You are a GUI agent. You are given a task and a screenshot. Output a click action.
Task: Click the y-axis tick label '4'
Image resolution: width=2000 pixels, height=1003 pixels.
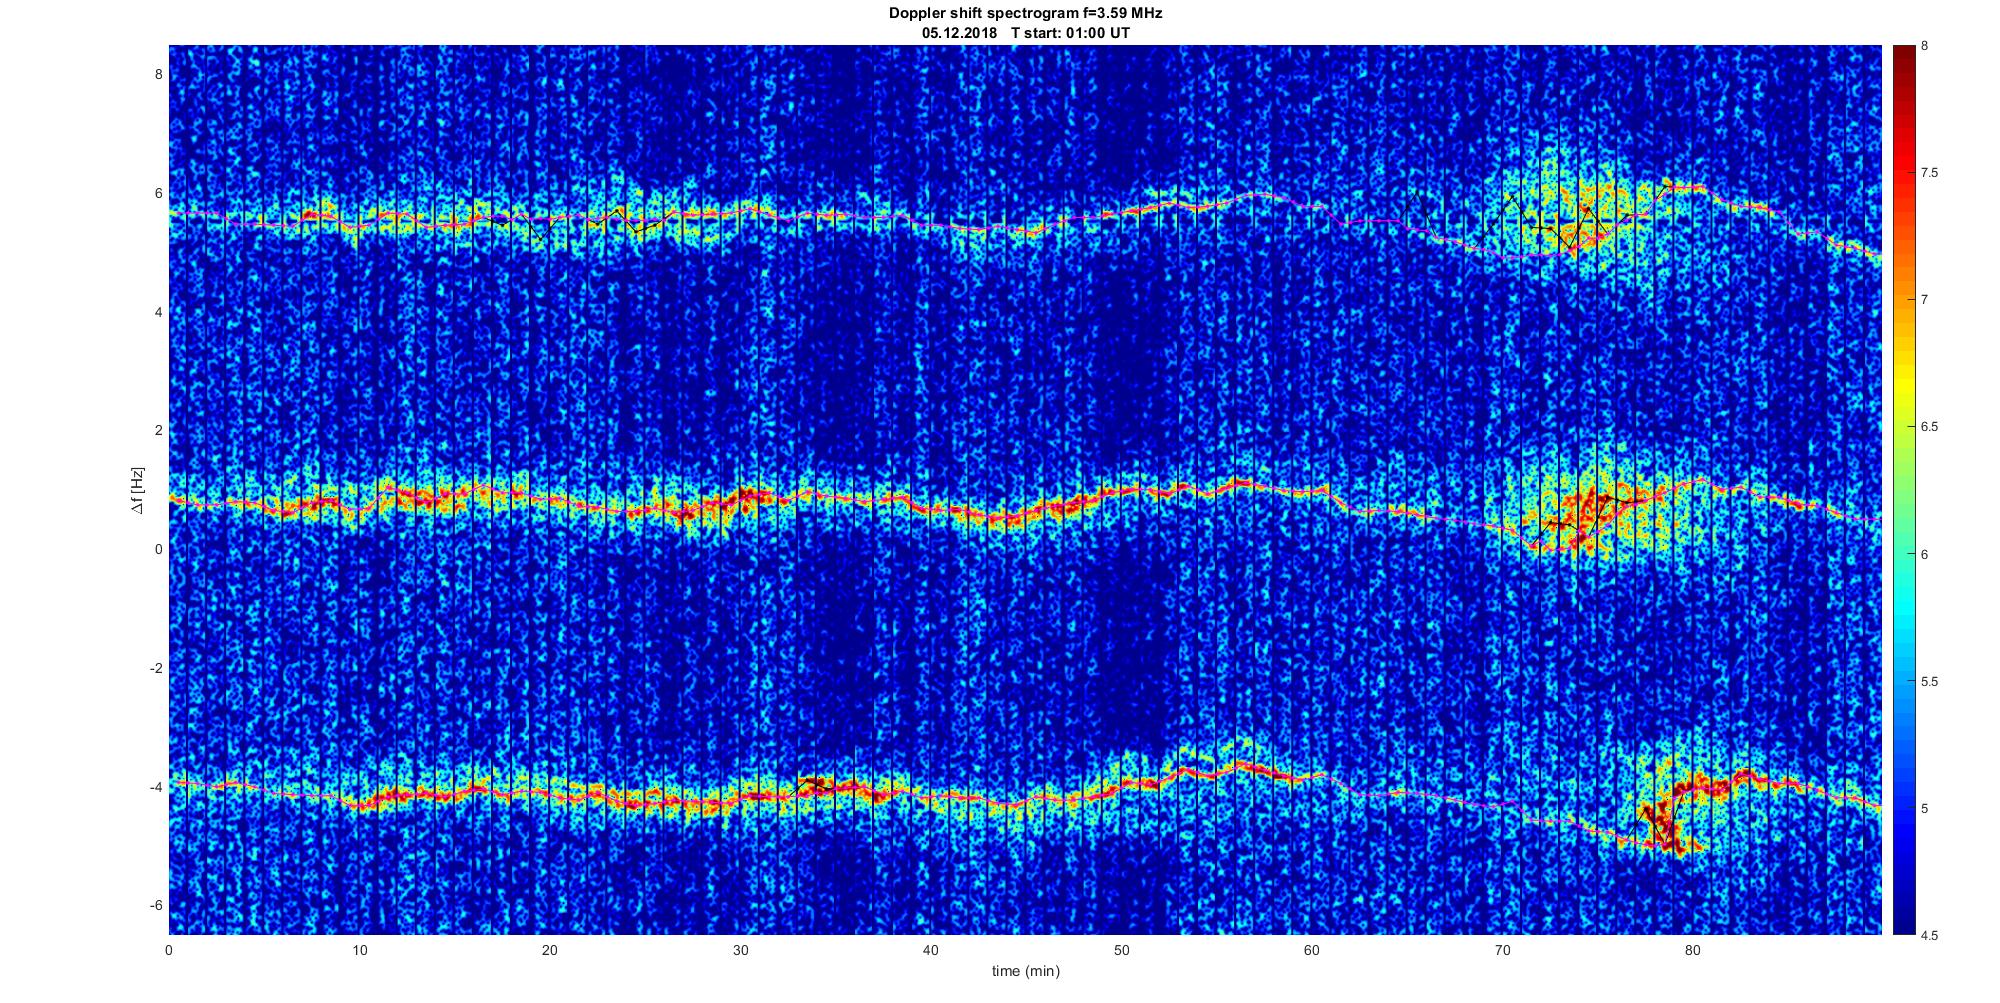[x=158, y=312]
